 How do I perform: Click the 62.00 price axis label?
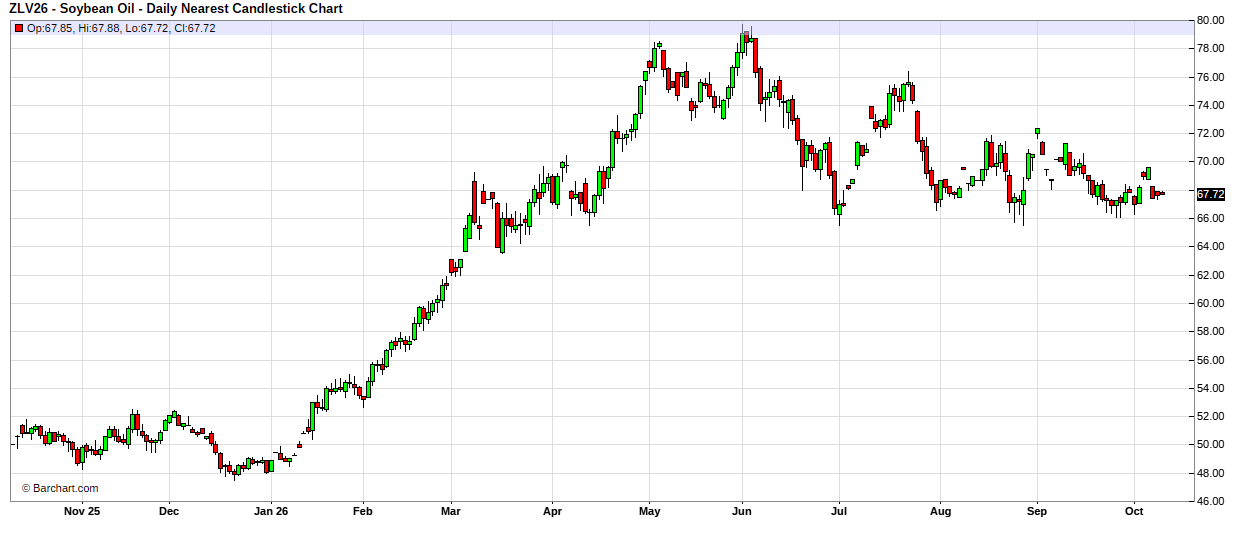click(x=1210, y=275)
